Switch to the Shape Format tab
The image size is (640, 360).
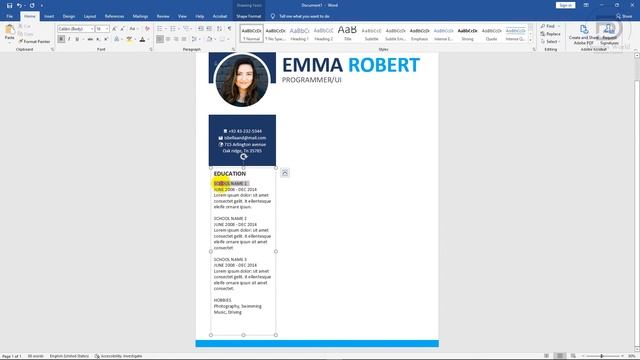[x=249, y=16]
